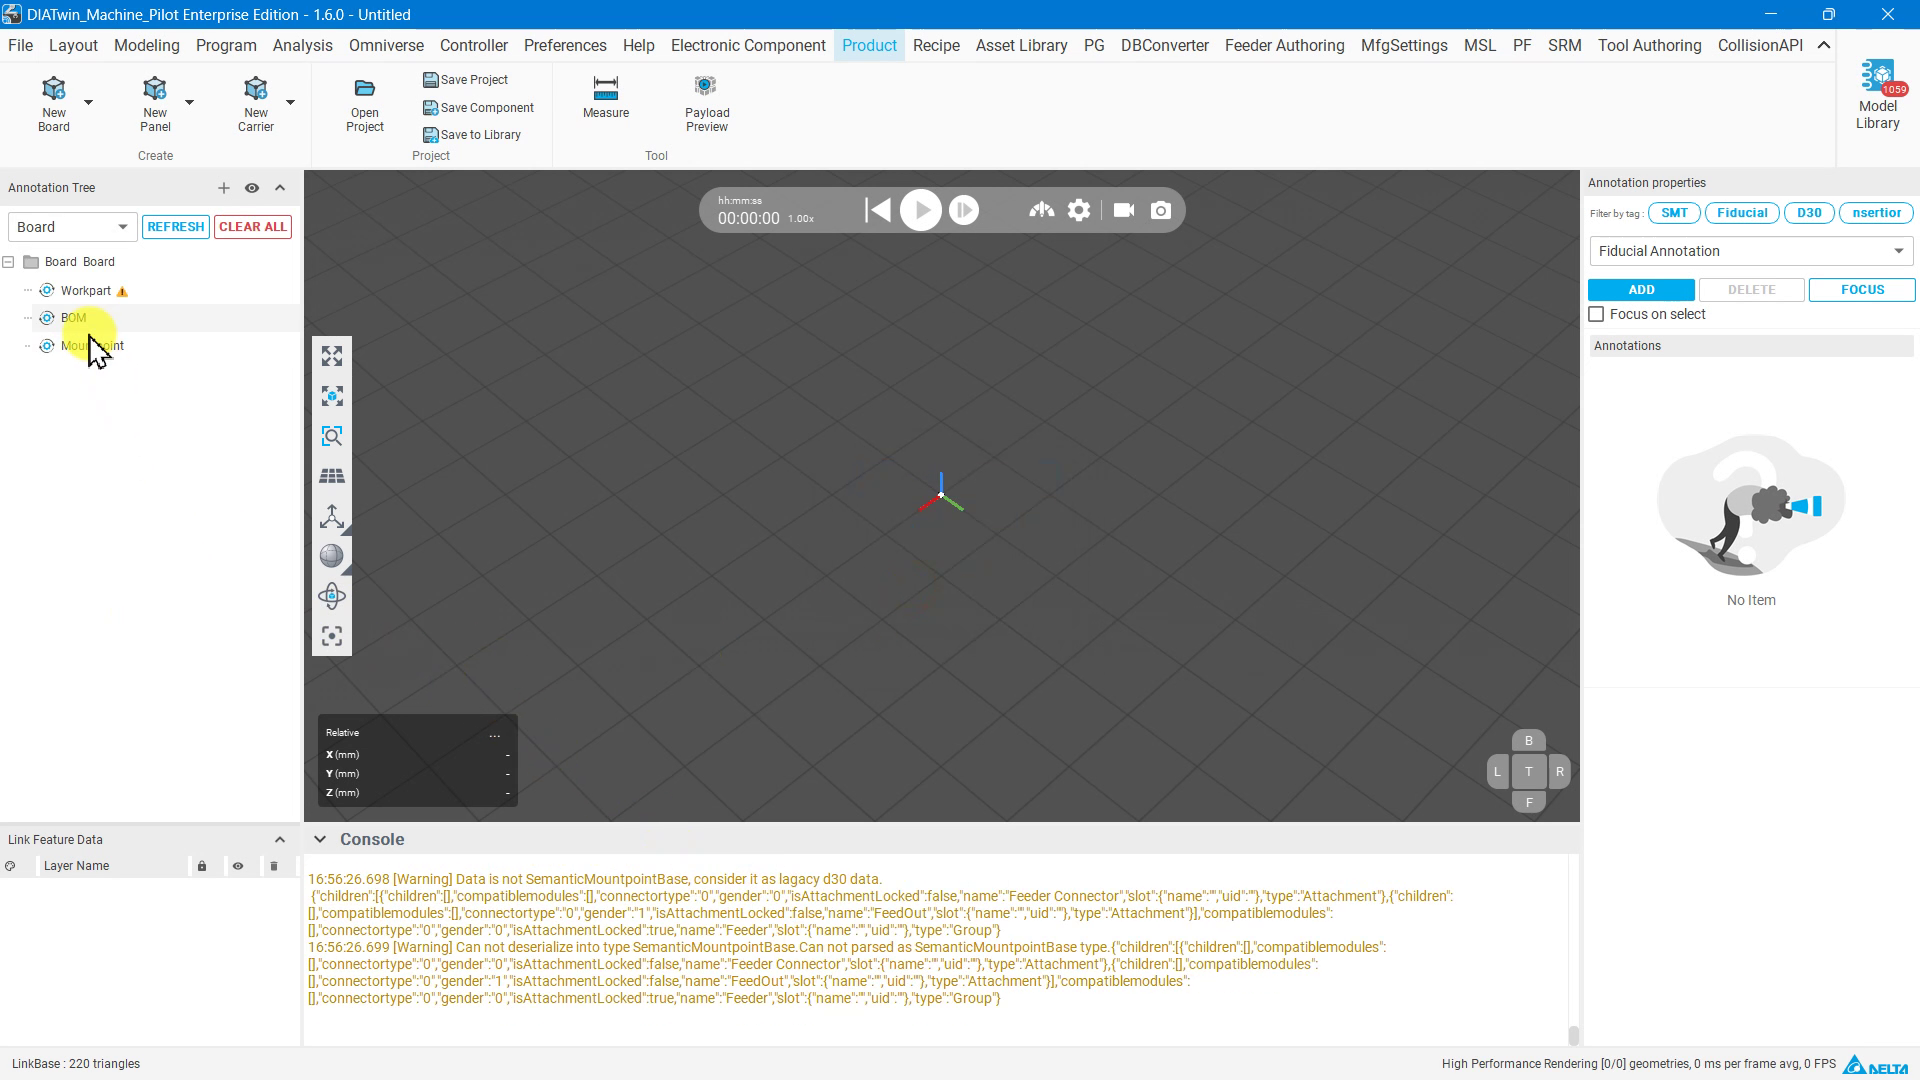Expand New Board dropdown arrow
Viewport: 1920px width, 1080px height.
coord(88,103)
